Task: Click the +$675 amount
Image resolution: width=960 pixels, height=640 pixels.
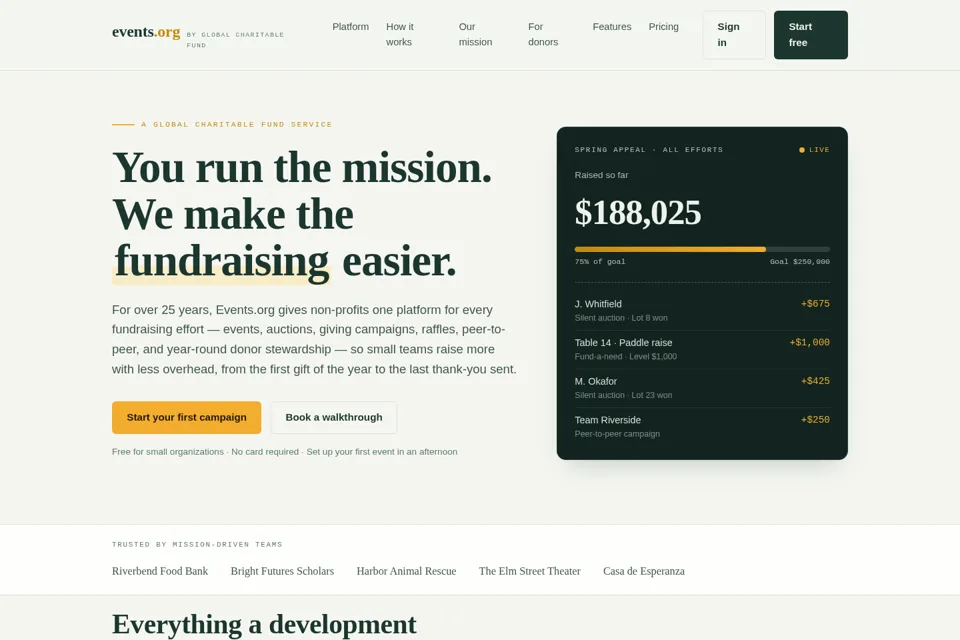Action: coord(815,304)
